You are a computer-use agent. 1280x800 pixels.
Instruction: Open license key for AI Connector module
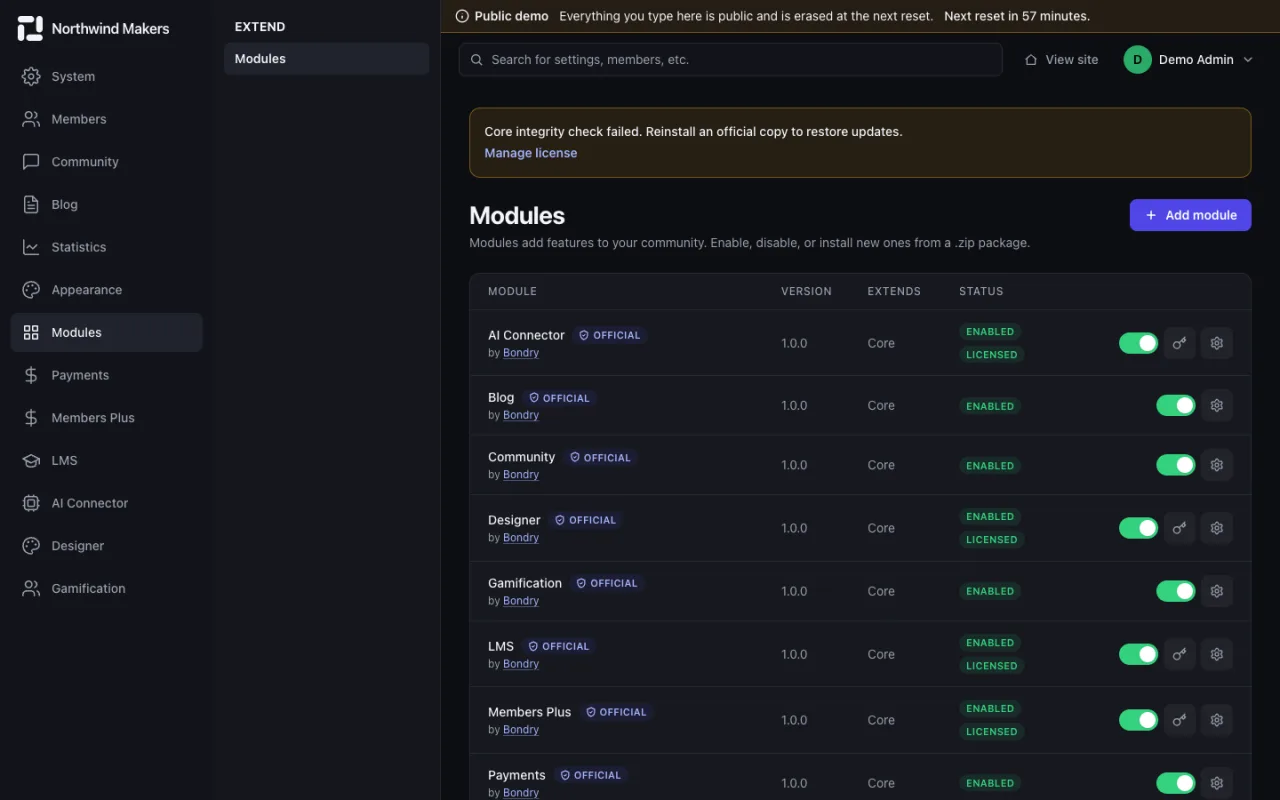point(1180,343)
